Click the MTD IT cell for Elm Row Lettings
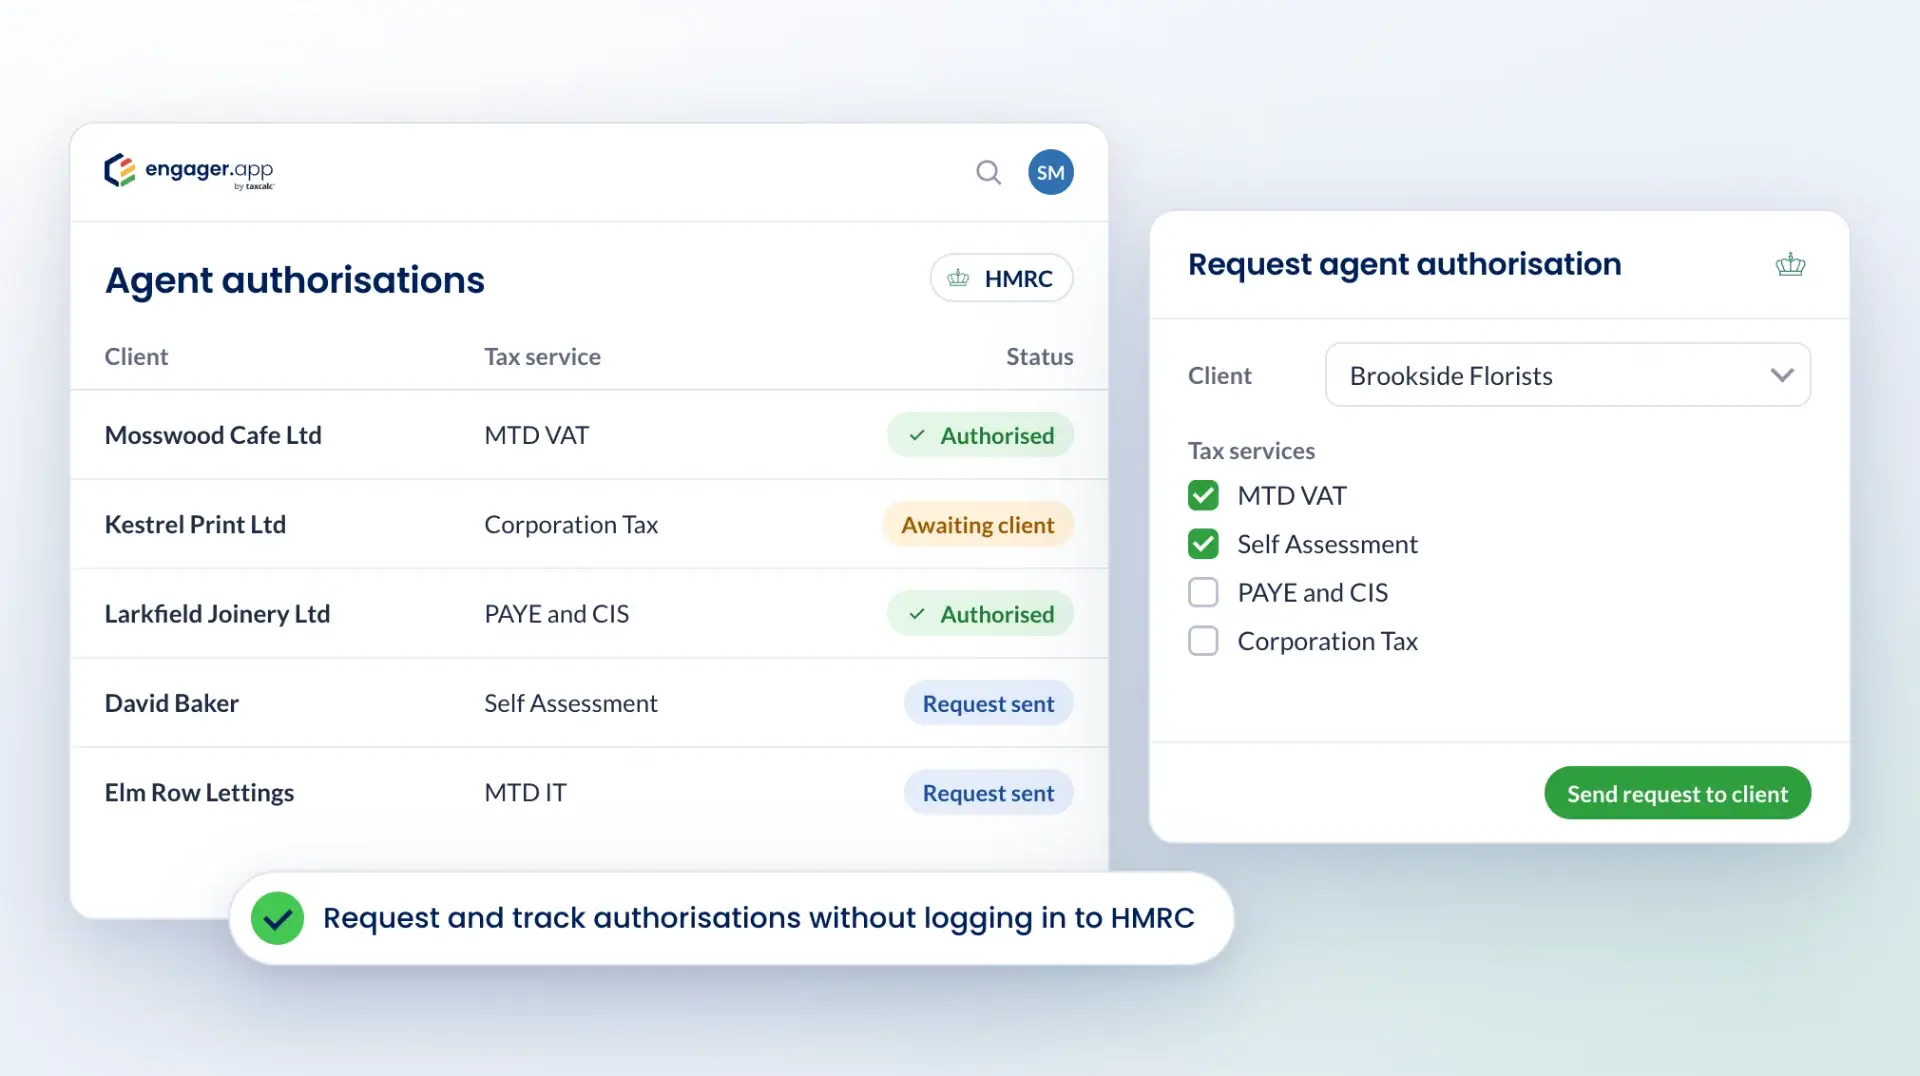This screenshot has width=1920, height=1076. 525,792
